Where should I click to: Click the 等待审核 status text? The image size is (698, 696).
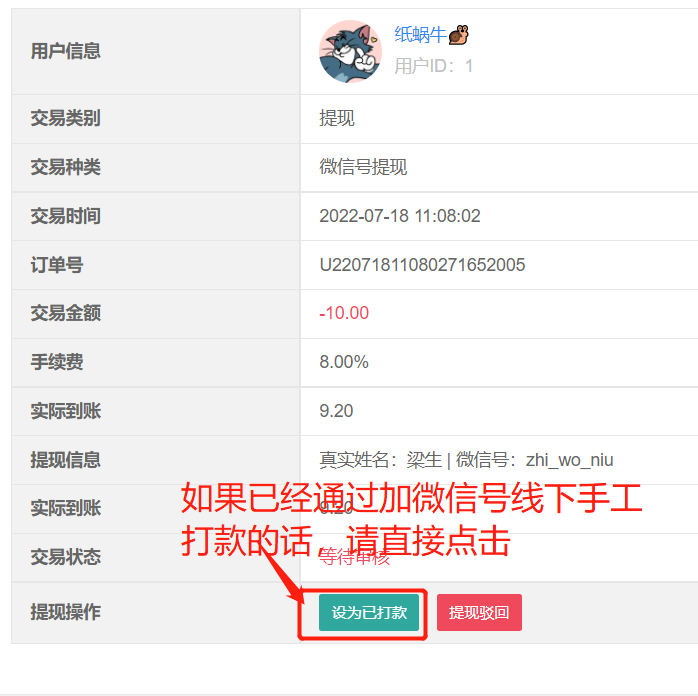pyautogui.click(x=354, y=557)
